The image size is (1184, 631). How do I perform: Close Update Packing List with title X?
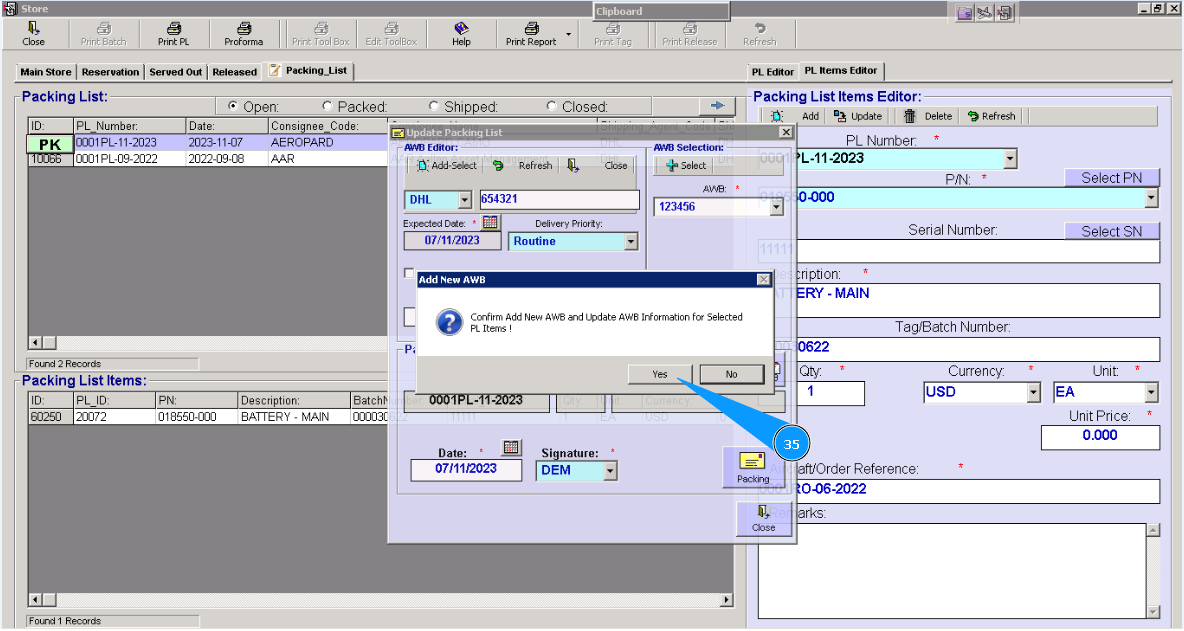pyautogui.click(x=786, y=133)
